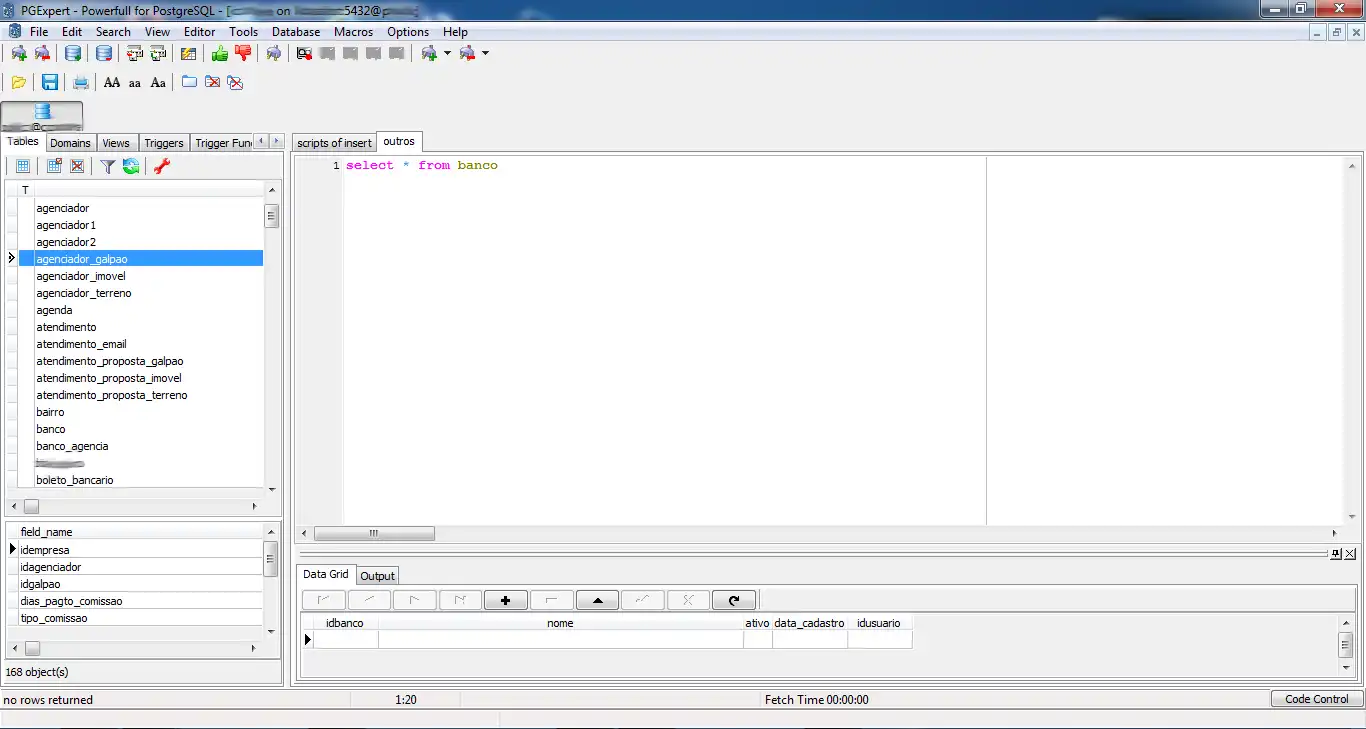1366x729 pixels.
Task: Open a file with the yellow folder icon
Action: 19,82
